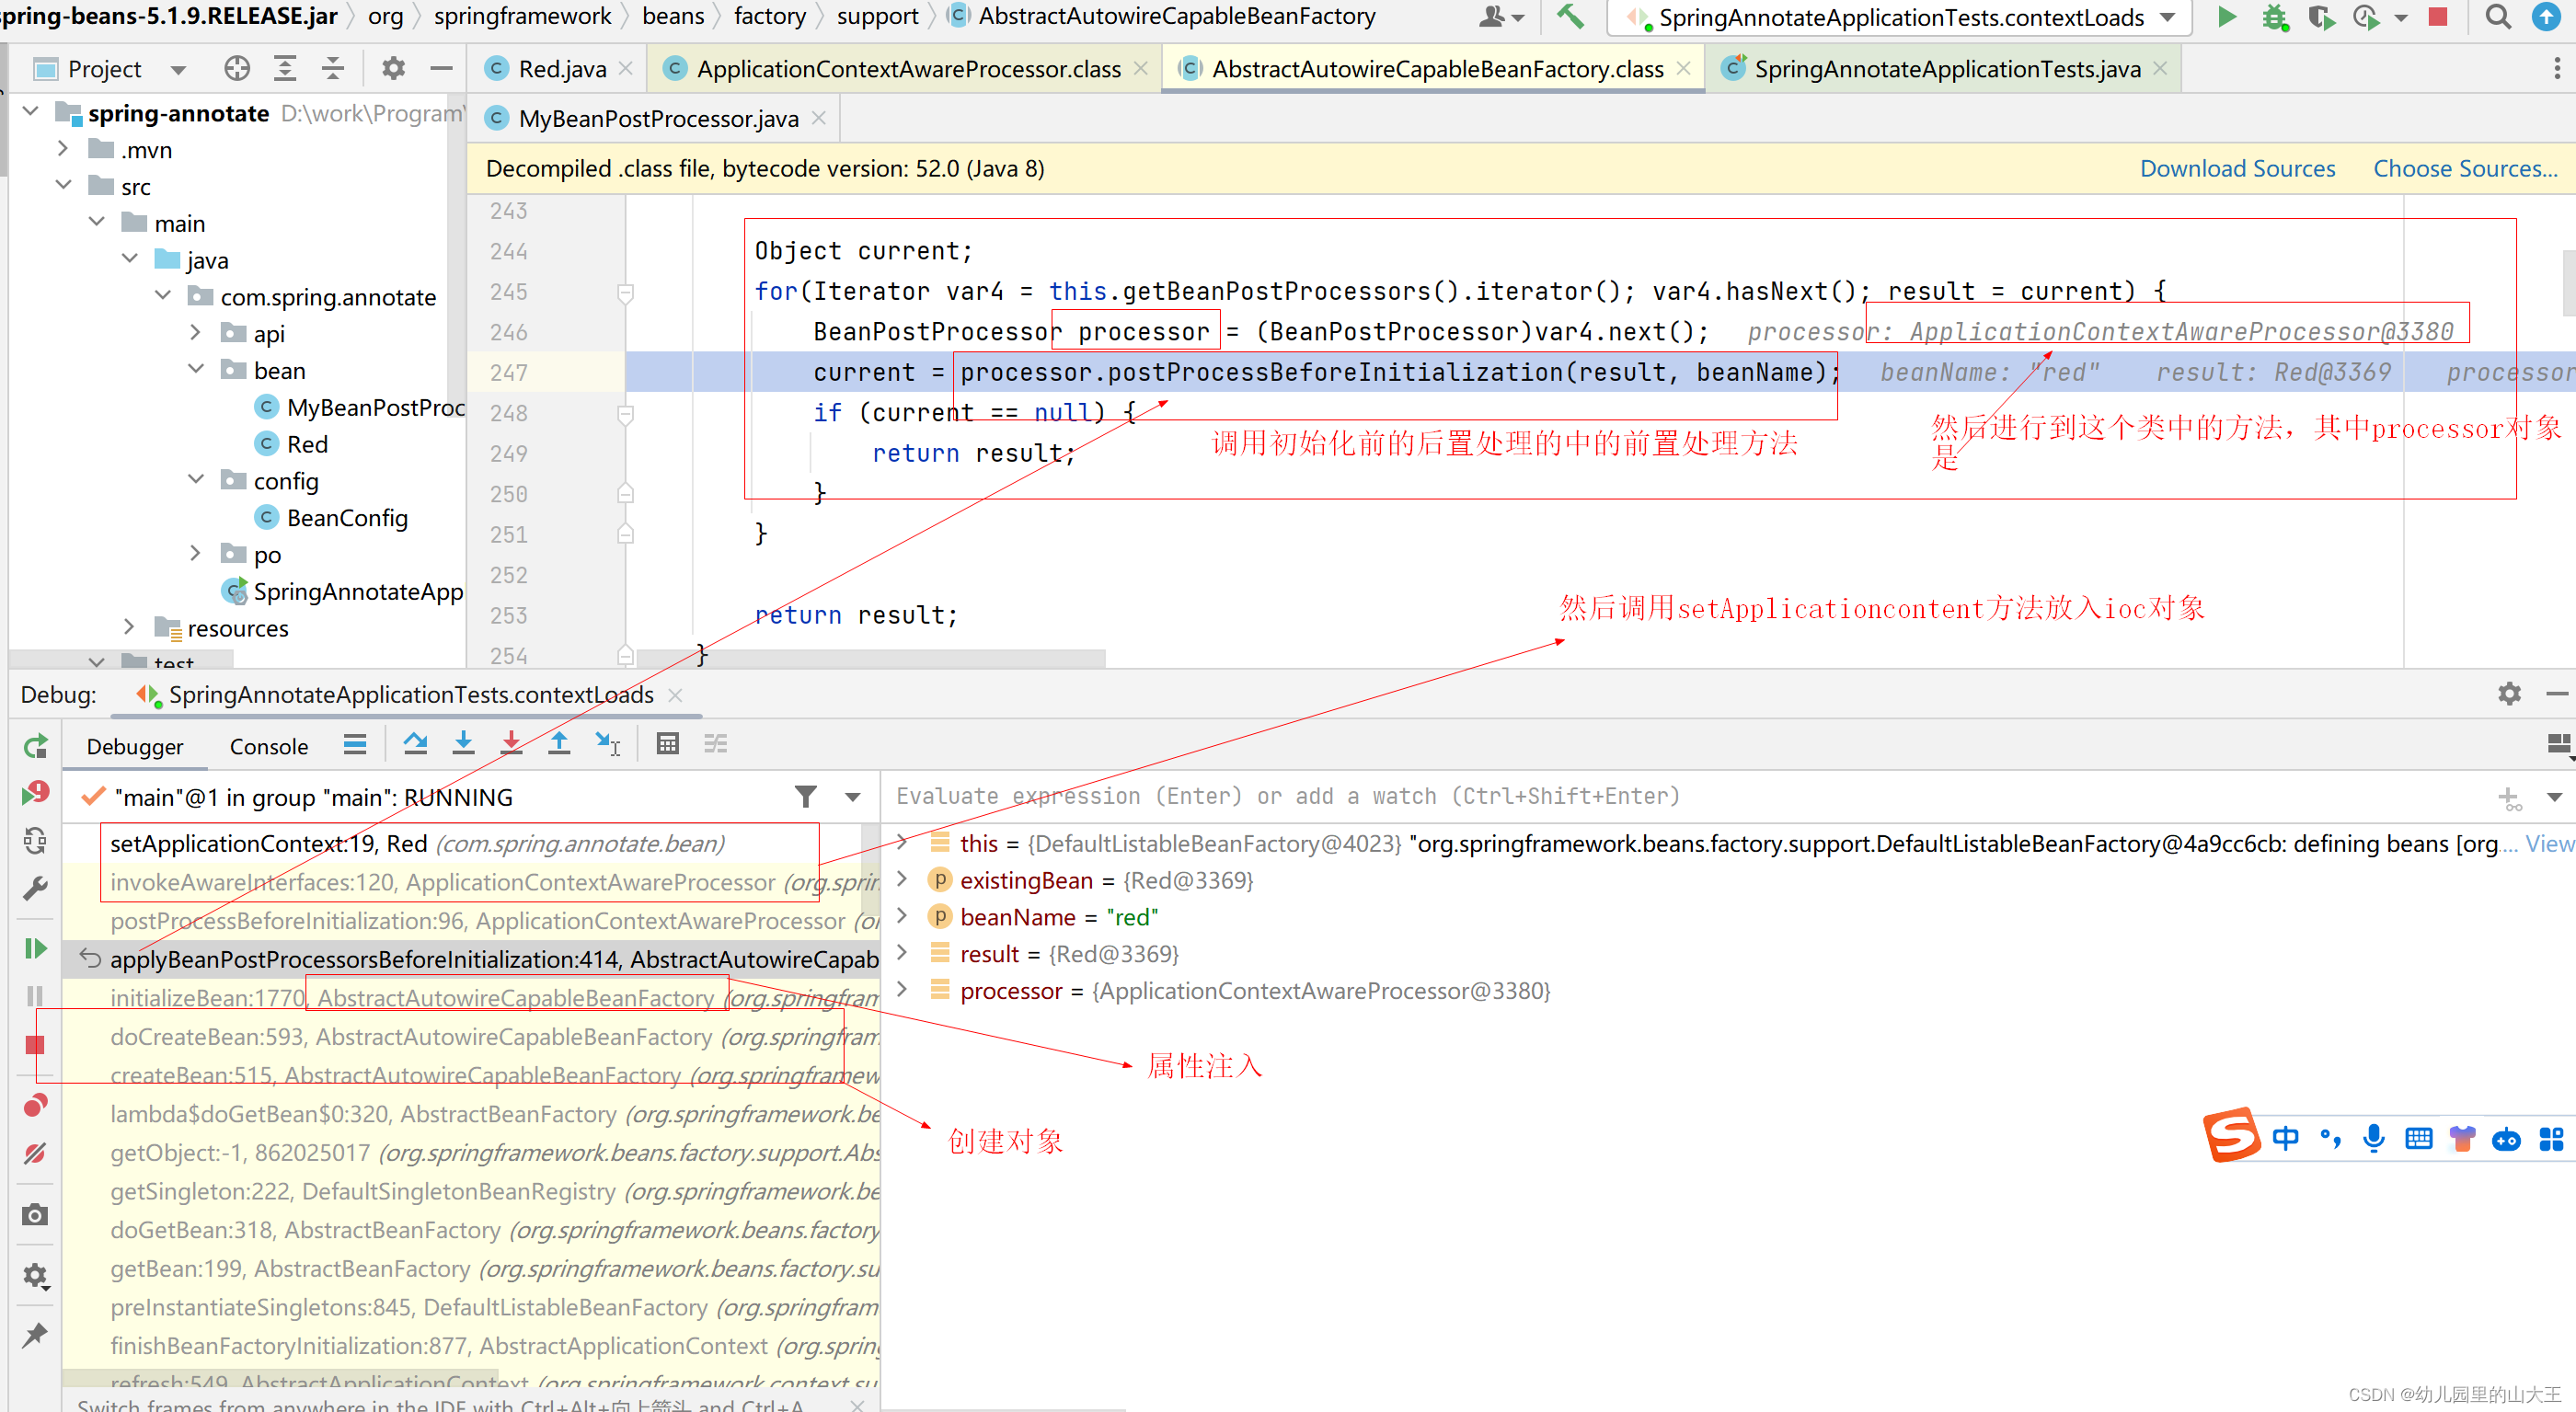This screenshot has width=2576, height=1412.
Task: Toggle thread filter funnel icon
Action: click(x=805, y=797)
